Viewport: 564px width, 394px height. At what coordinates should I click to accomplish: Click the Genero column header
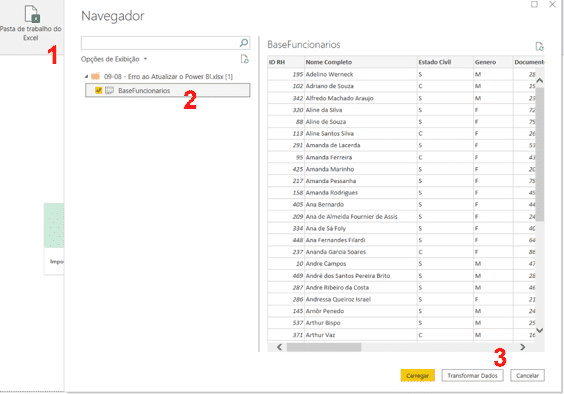coord(493,62)
